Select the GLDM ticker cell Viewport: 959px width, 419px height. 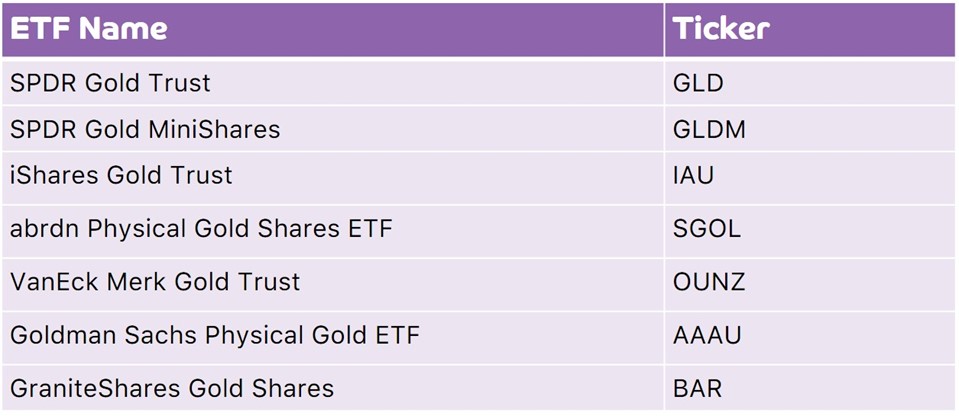pos(810,129)
